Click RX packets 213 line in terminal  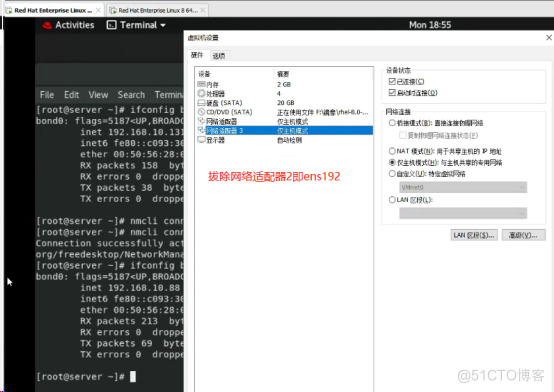pyautogui.click(x=132, y=321)
